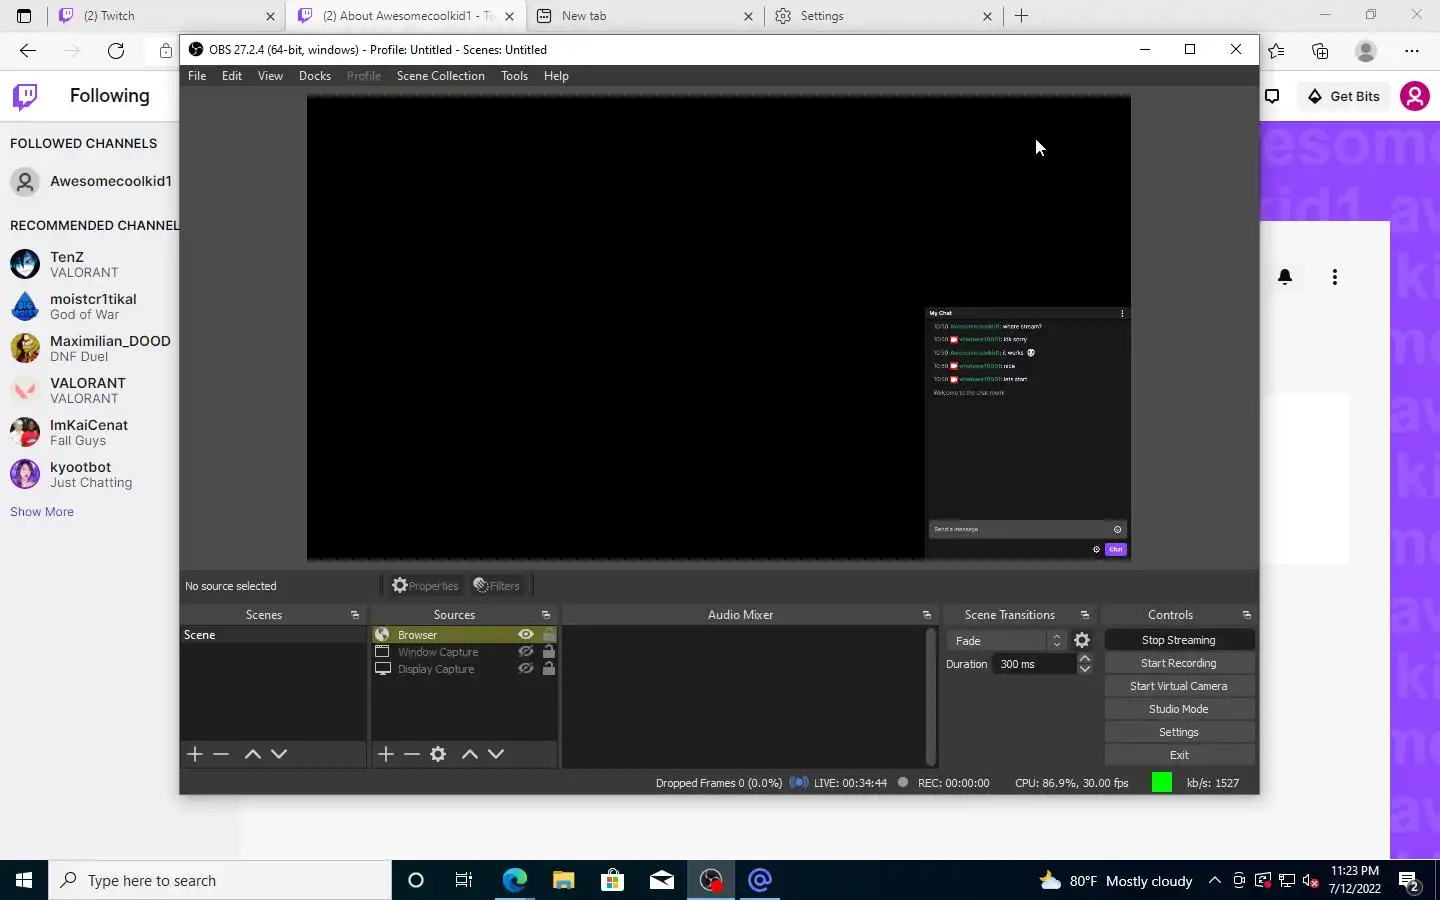Show the Display Capture source
The image size is (1440, 900).
point(526,669)
